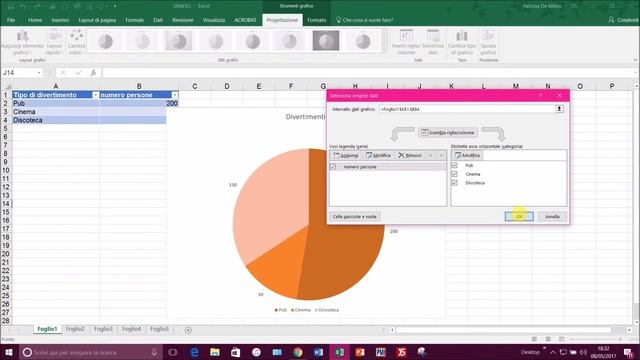
Task: Uncheck the Discoteca category checkbox
Action: pyautogui.click(x=454, y=182)
